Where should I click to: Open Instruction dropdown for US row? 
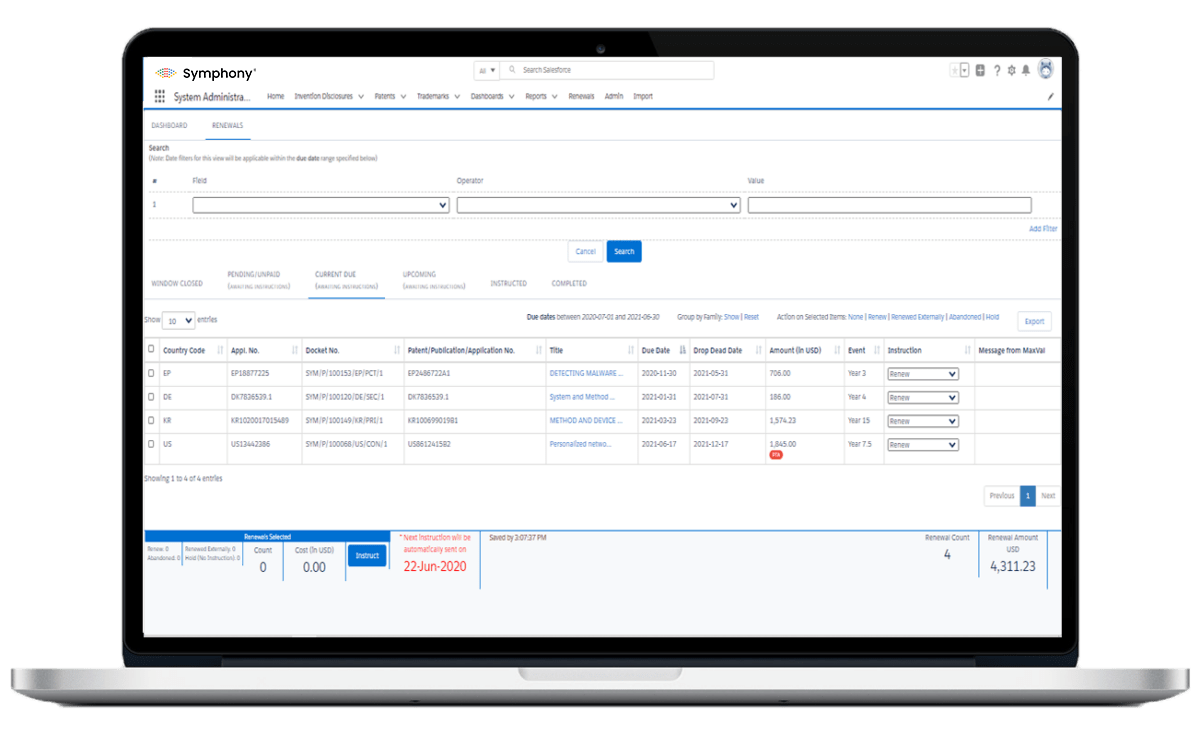click(923, 445)
